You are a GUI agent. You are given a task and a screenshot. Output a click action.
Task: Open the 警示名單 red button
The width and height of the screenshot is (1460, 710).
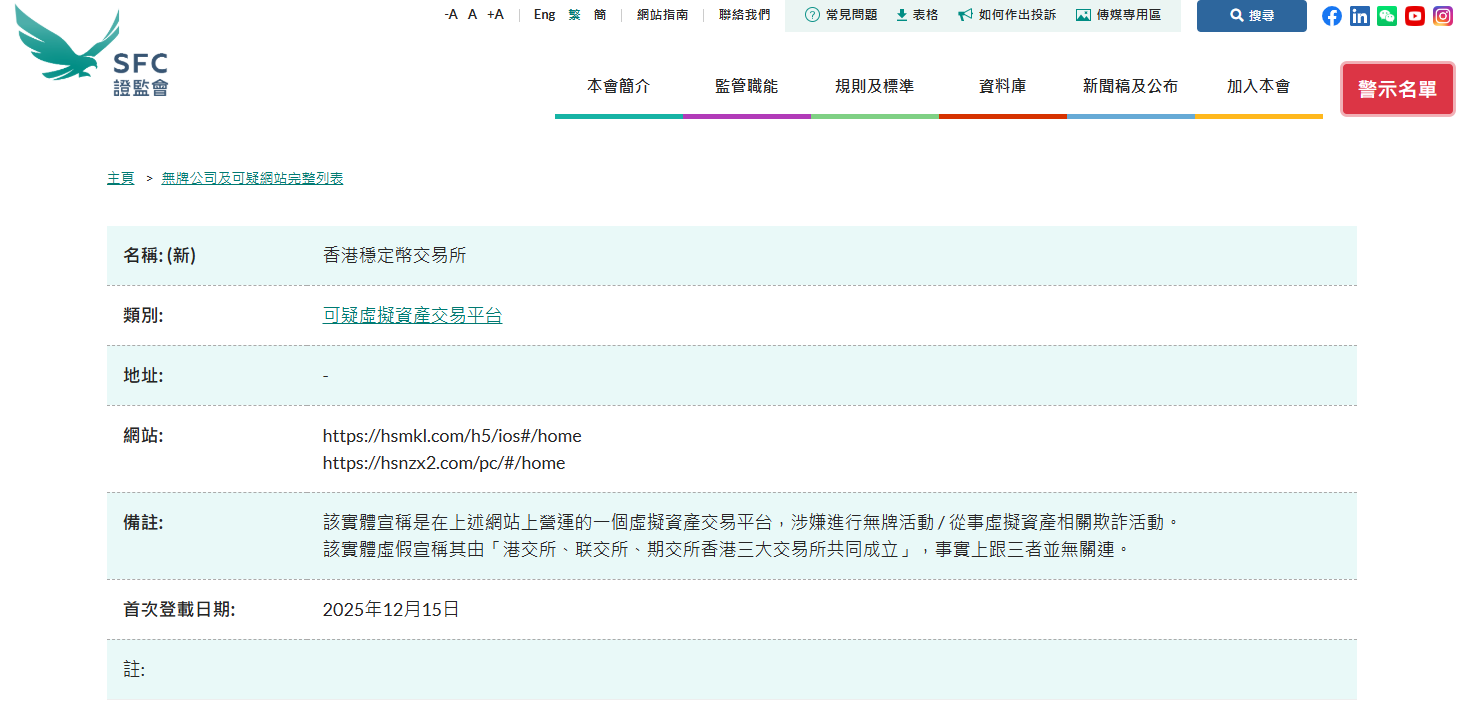(1397, 89)
